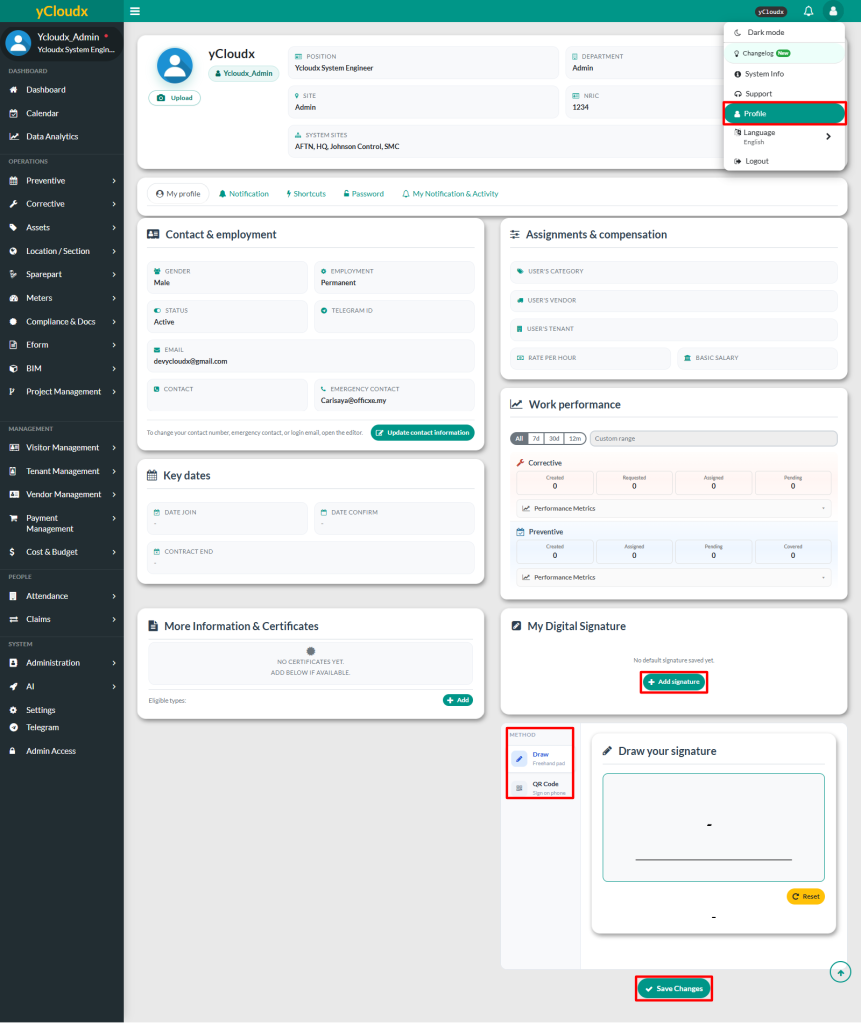Click the Contact & employment card icon
This screenshot has height=1024, width=861.
tap(153, 234)
